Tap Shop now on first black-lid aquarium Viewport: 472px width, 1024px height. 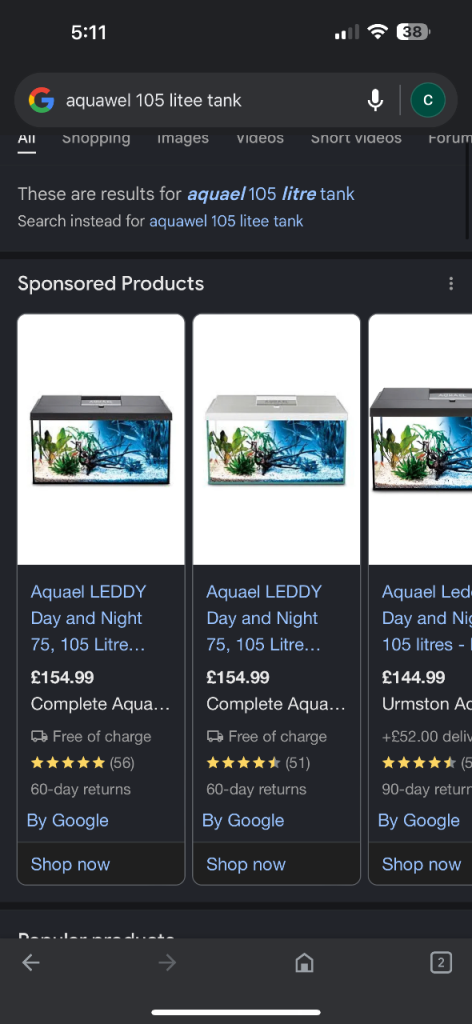click(71, 864)
